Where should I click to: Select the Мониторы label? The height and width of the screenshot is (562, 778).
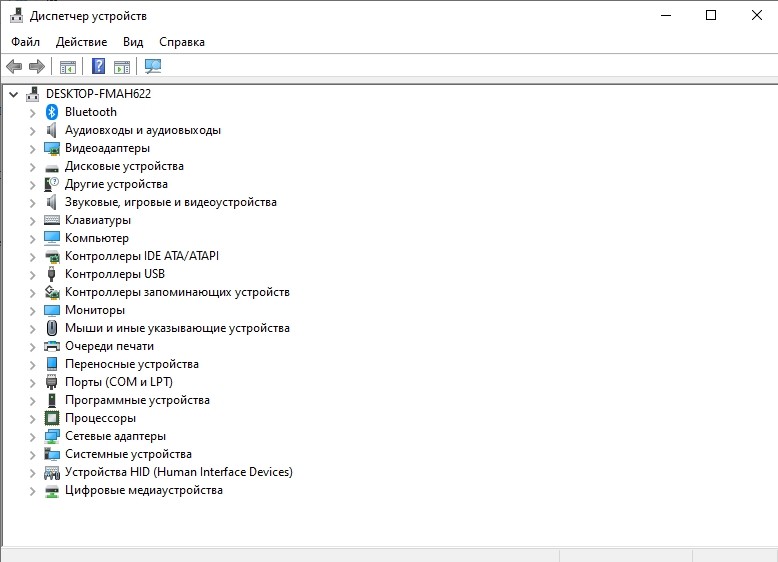pyautogui.click(x=95, y=310)
